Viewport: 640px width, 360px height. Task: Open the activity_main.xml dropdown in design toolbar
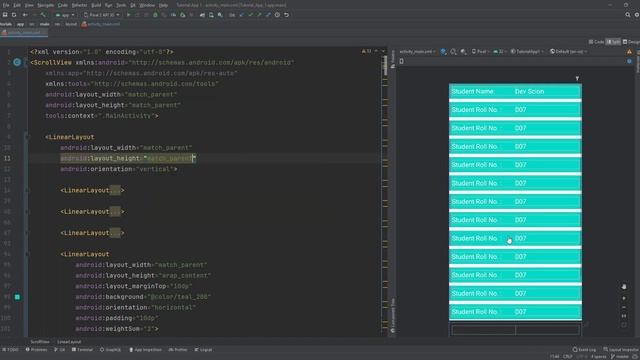pos(418,51)
